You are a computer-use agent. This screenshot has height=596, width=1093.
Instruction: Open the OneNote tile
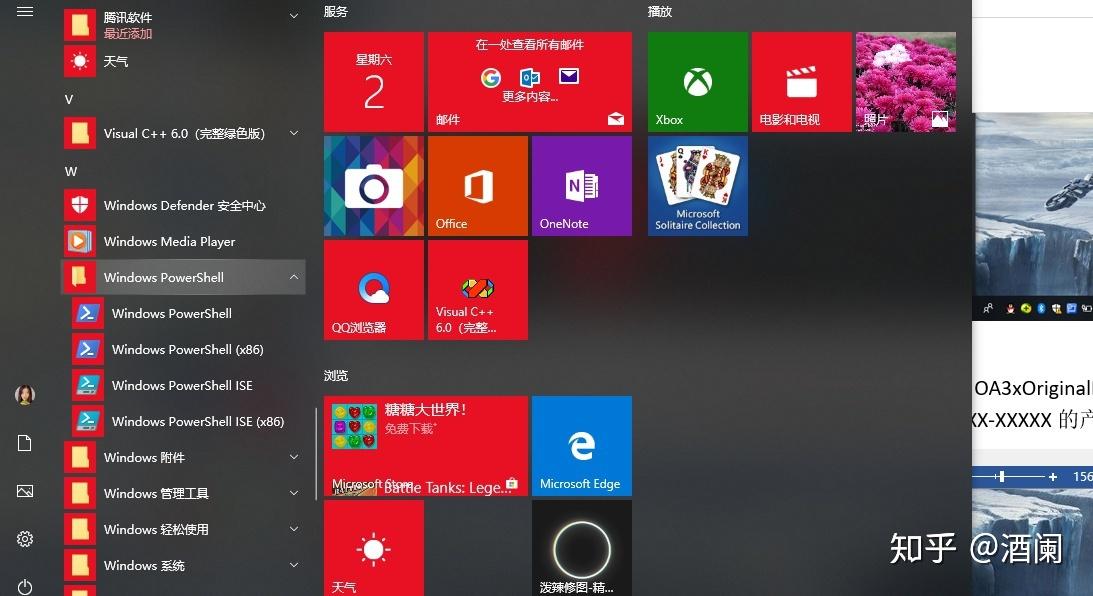coord(581,185)
